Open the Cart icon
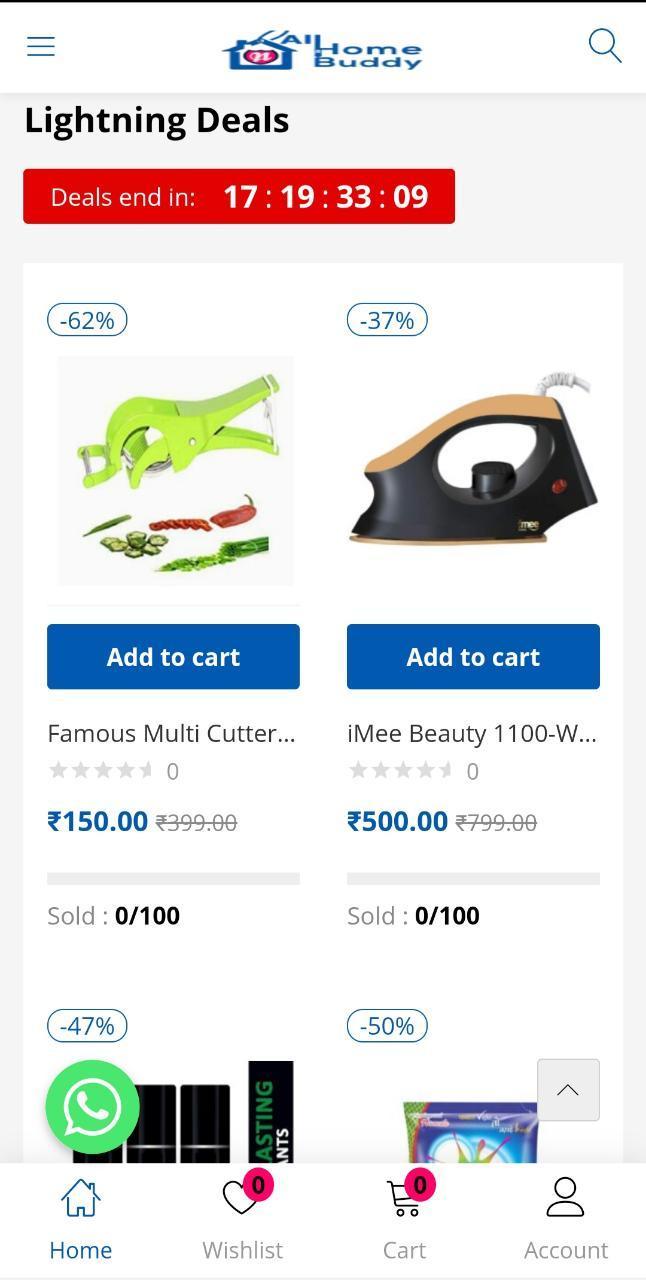The width and height of the screenshot is (646, 1280). [404, 1197]
